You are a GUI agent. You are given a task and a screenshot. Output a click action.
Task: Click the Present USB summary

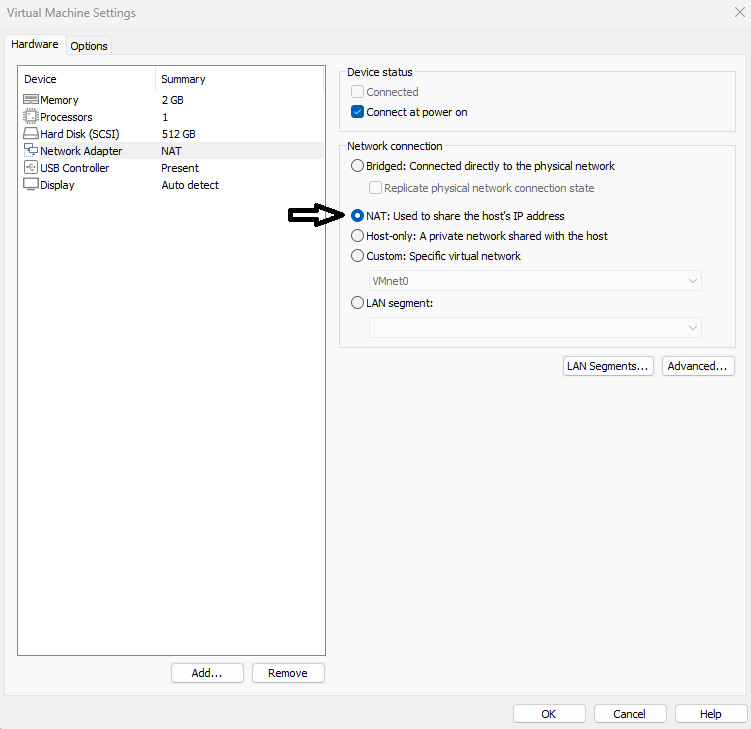[x=180, y=168]
